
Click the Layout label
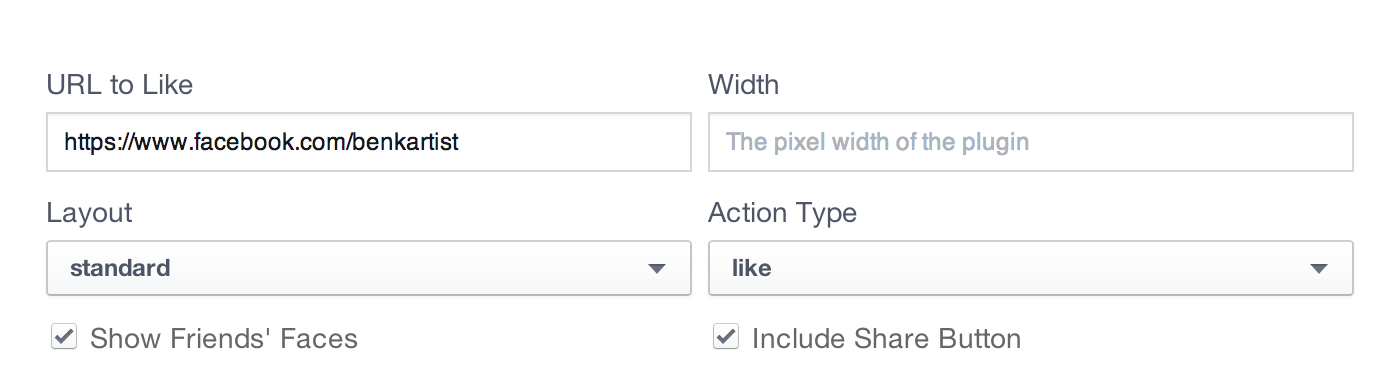[x=90, y=213]
